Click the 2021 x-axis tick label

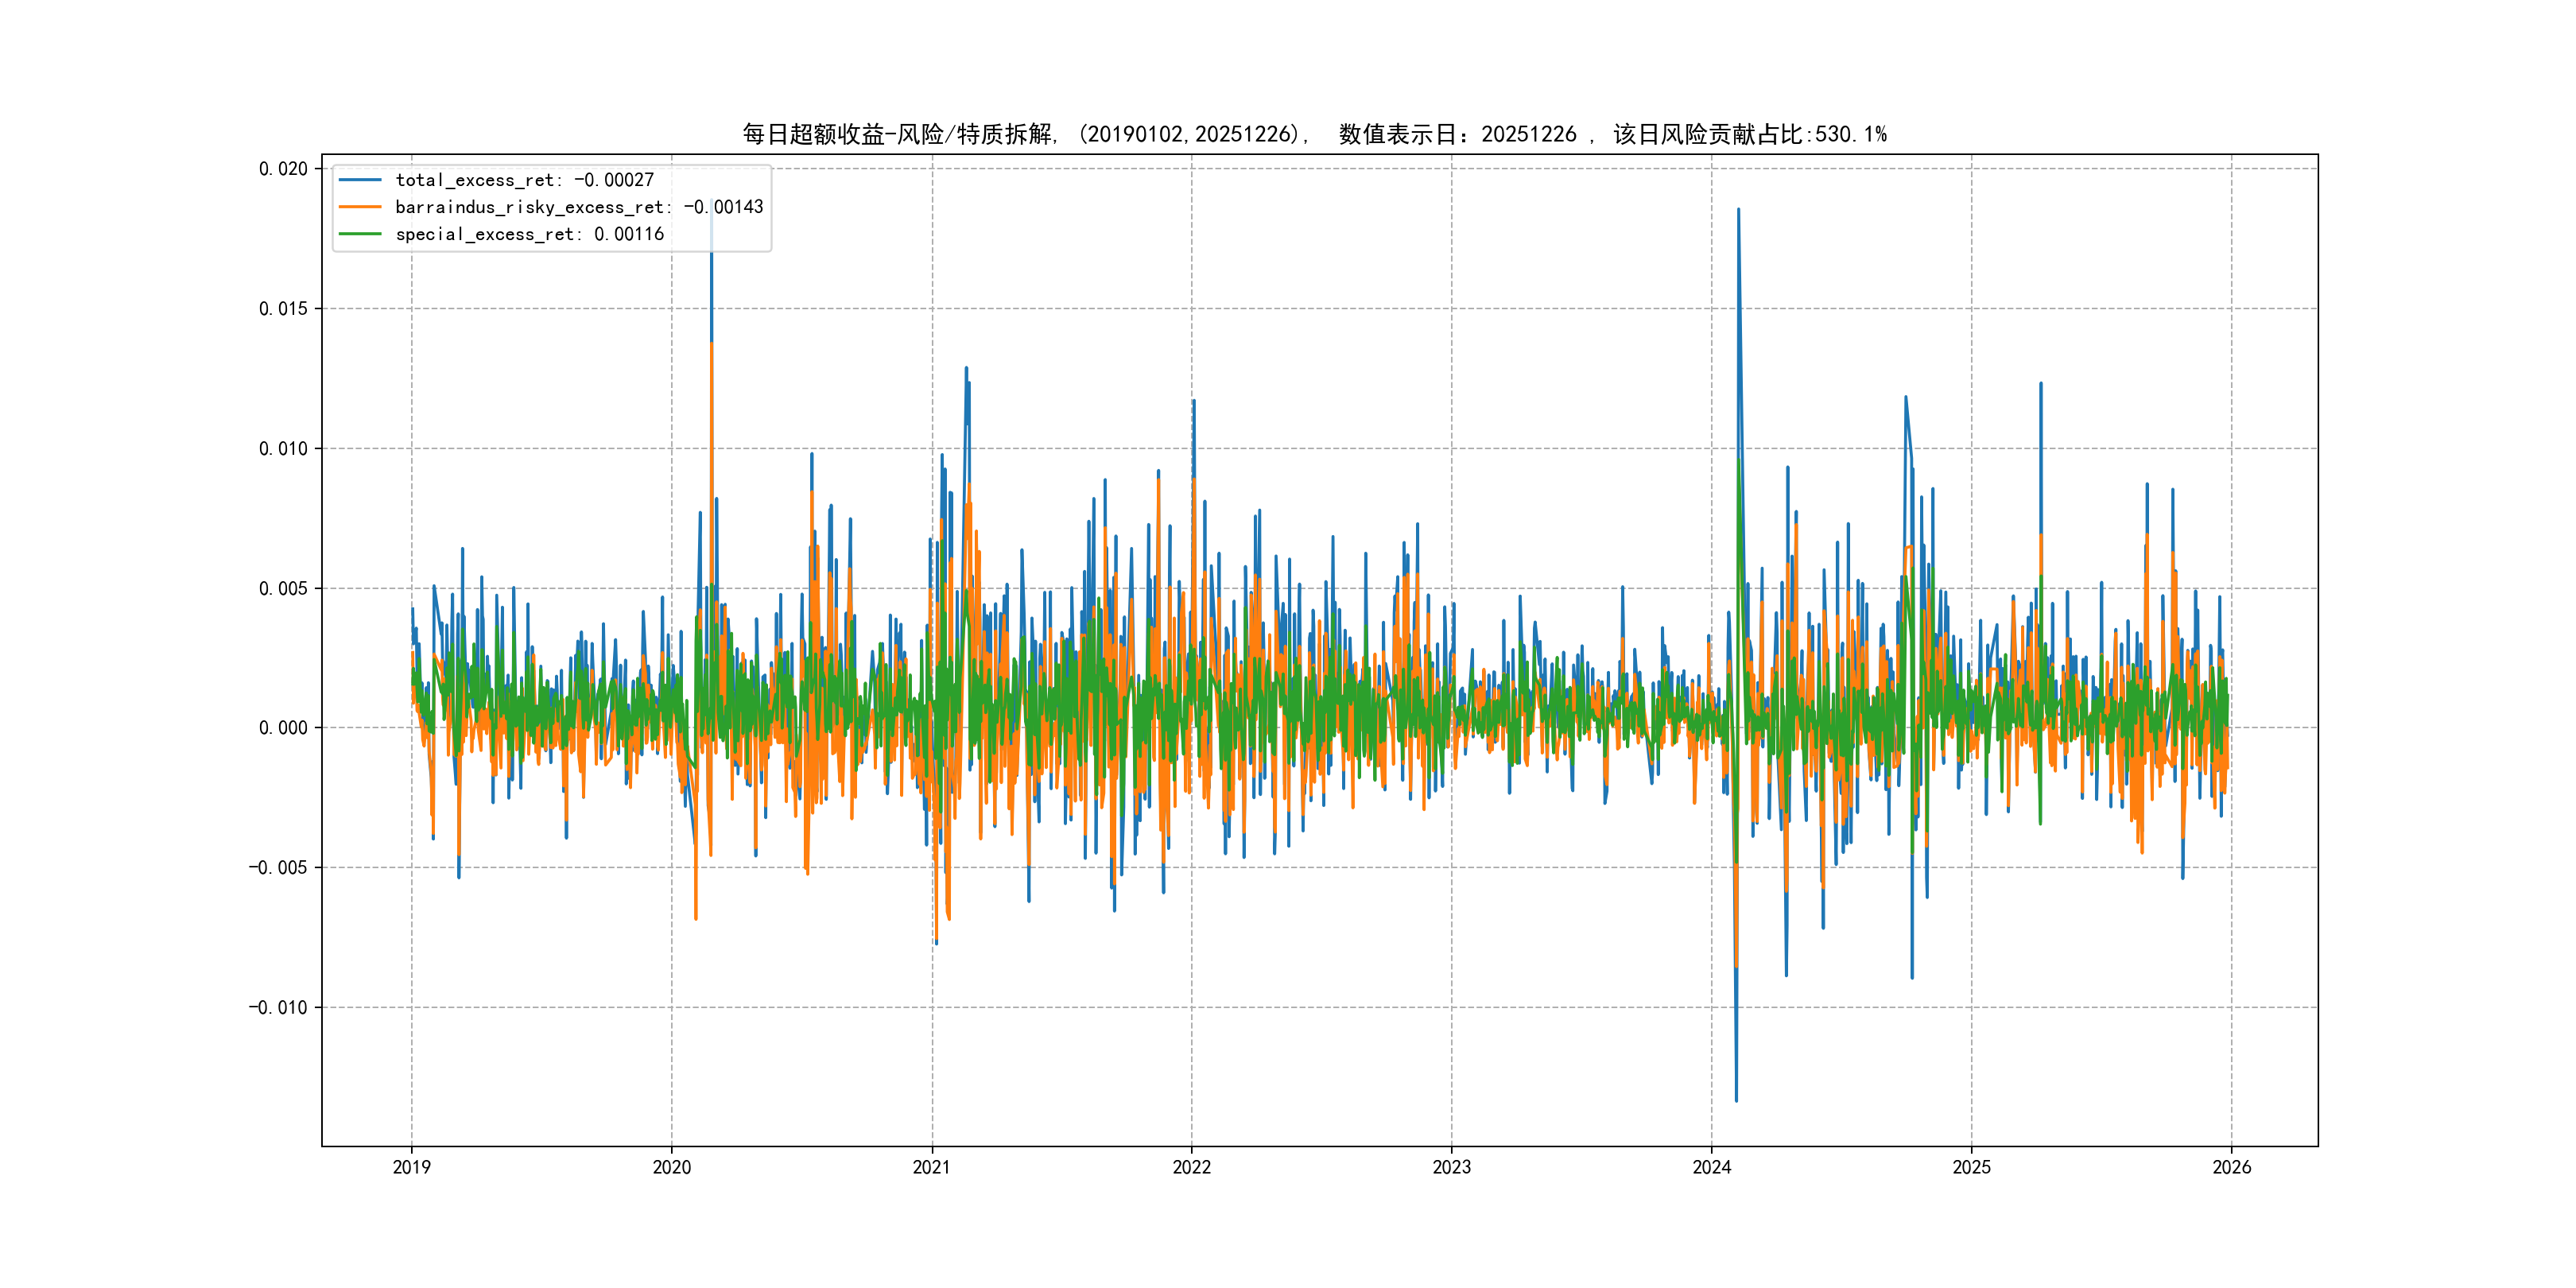point(931,1167)
